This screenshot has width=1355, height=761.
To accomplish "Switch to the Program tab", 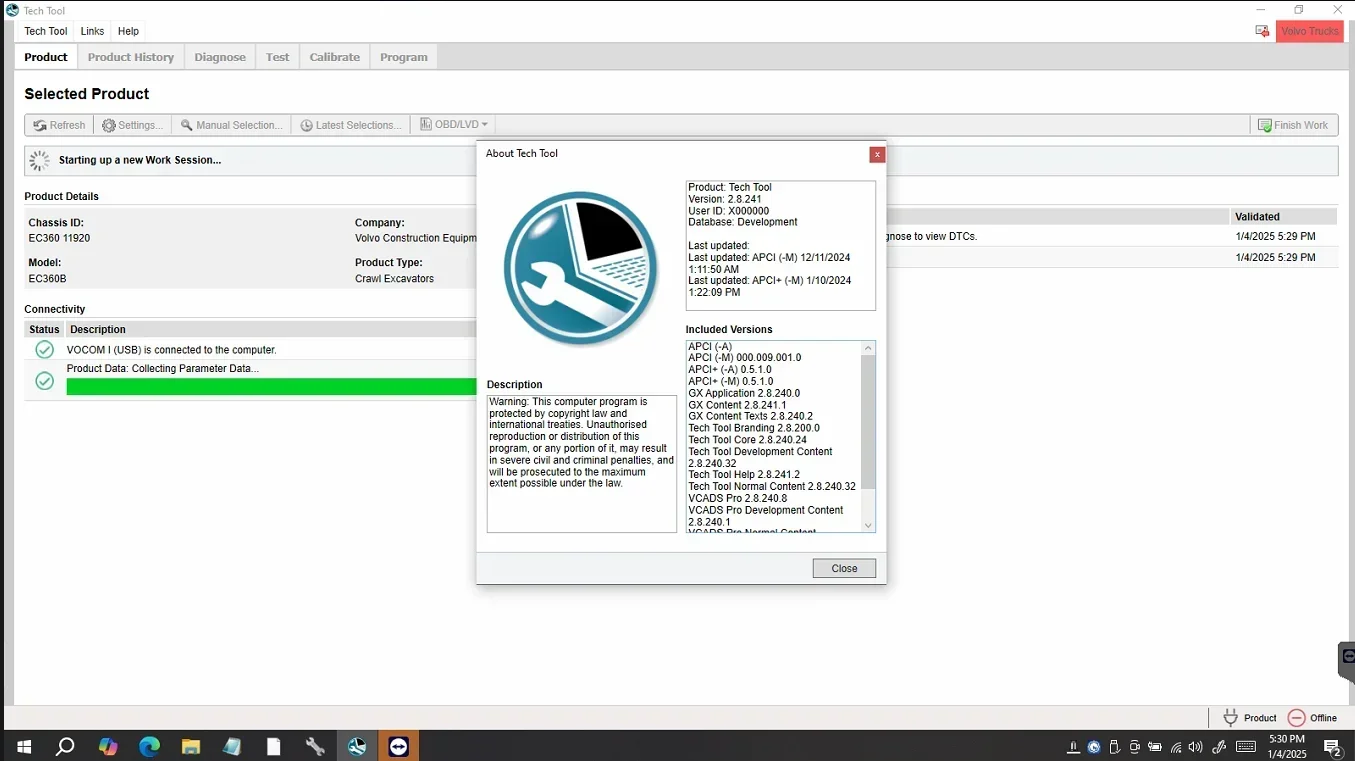I will tap(404, 57).
